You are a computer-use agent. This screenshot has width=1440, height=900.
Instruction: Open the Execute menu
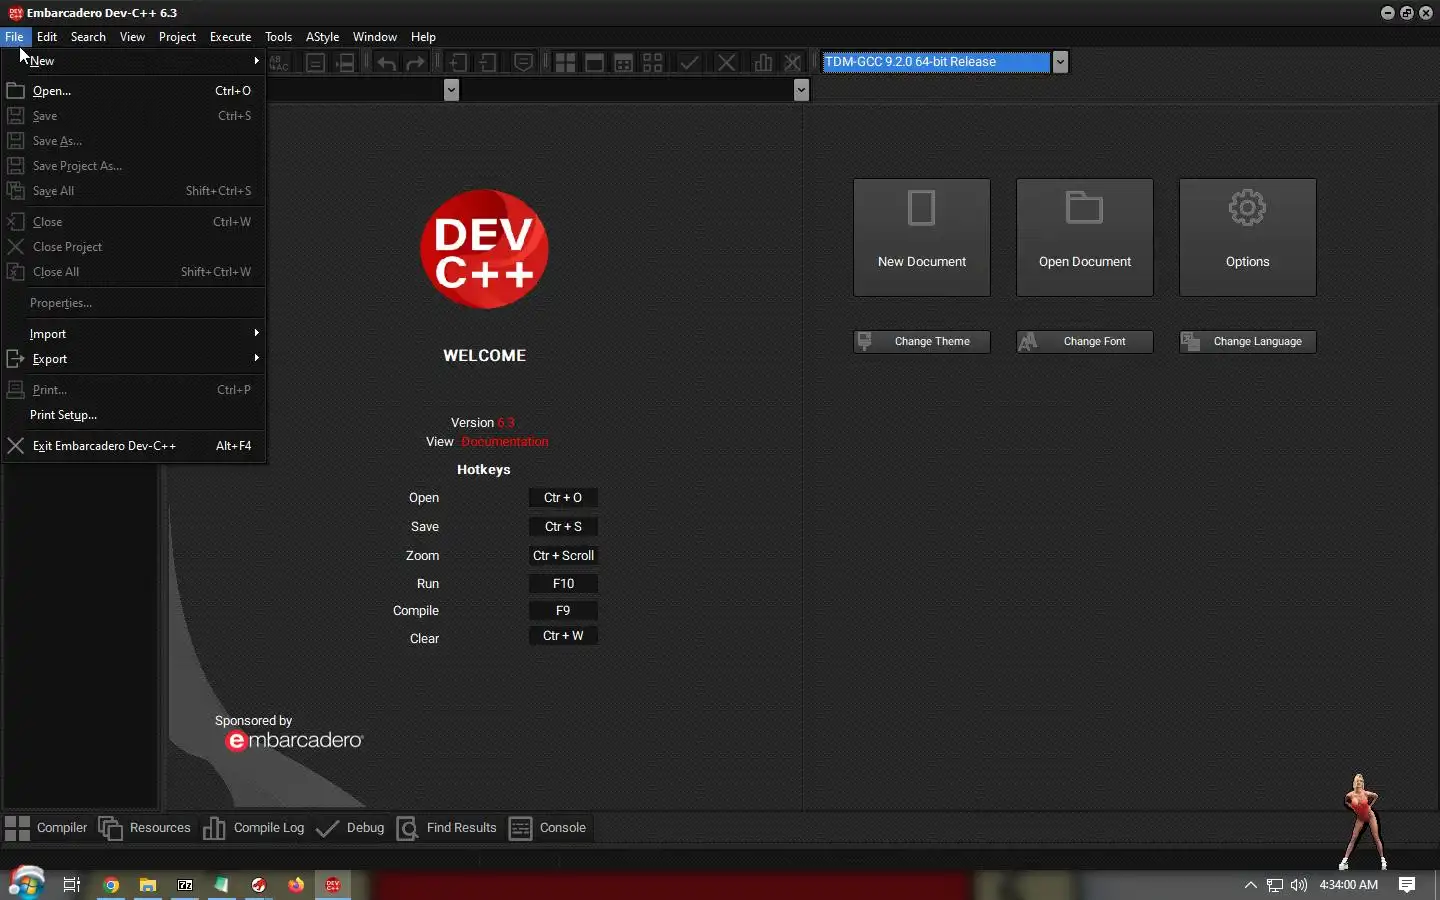pos(230,37)
